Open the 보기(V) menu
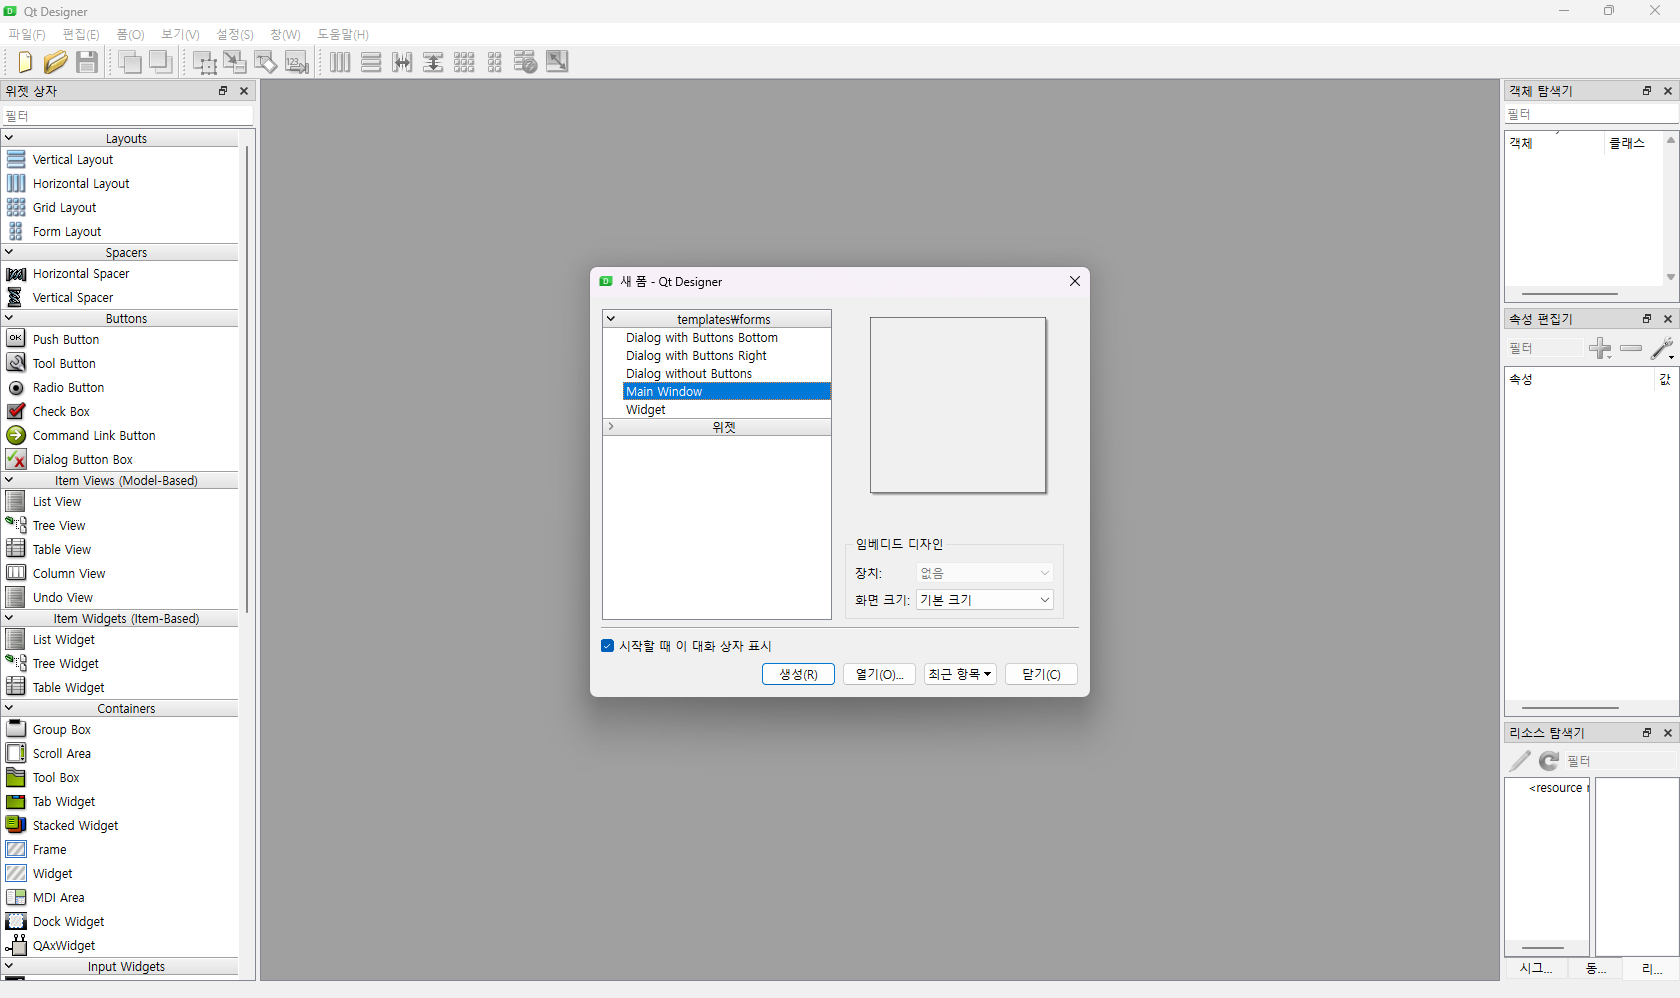 [180, 34]
